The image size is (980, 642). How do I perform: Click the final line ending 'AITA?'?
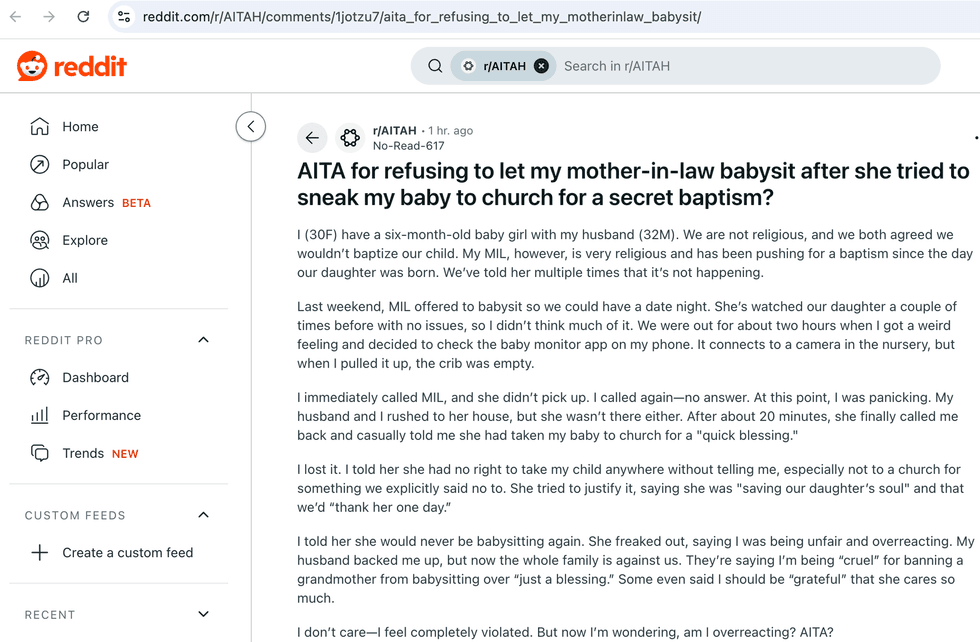565,632
